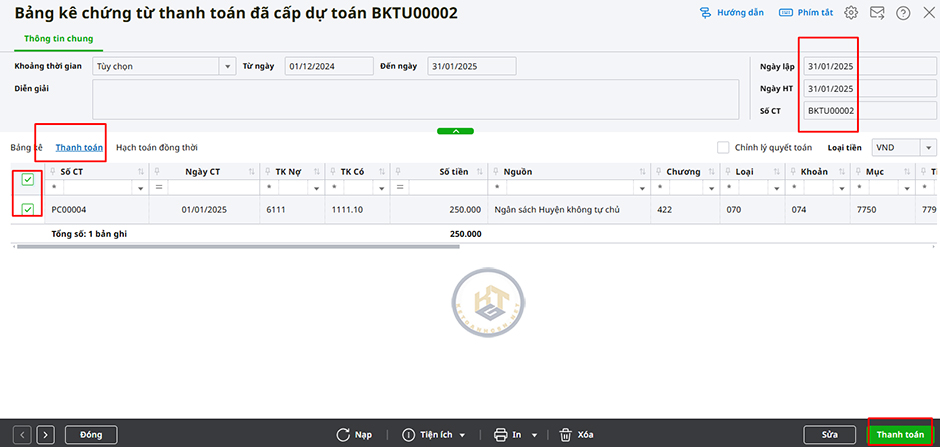
Task: Click the green Thanh toán button
Action: (900, 435)
